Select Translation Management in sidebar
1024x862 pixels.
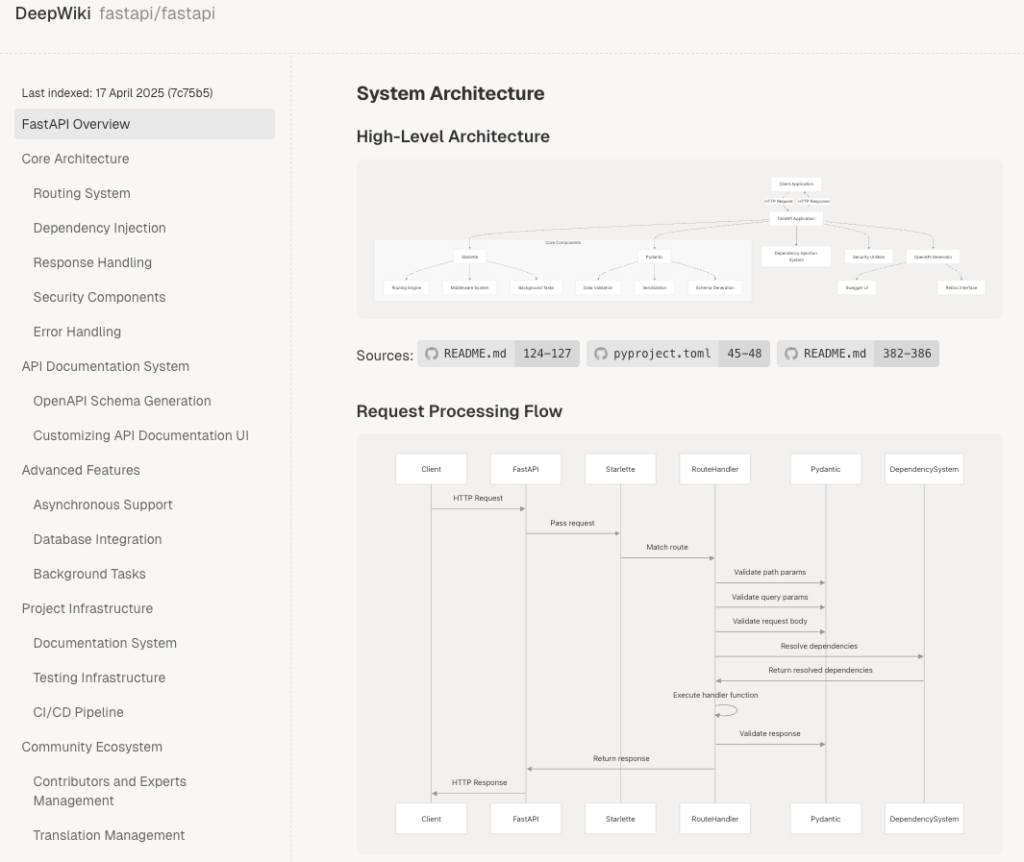click(x=109, y=835)
